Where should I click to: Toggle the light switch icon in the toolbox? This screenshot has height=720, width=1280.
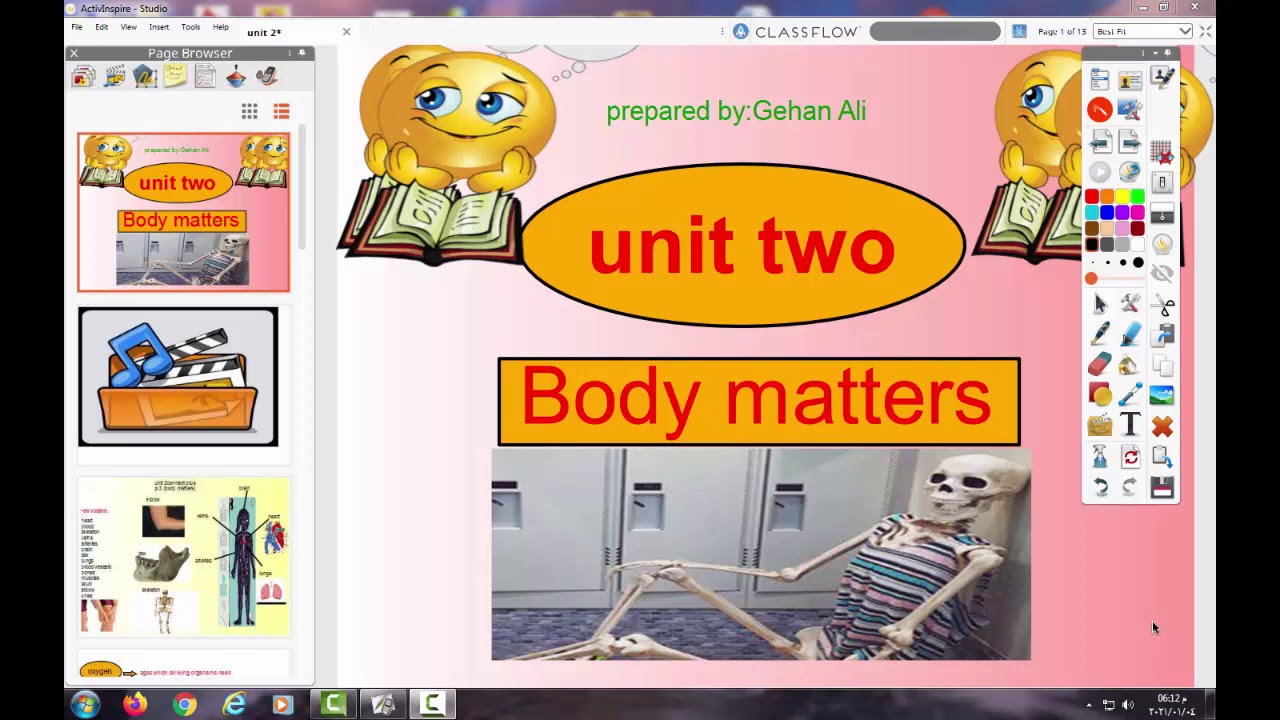[1162, 183]
